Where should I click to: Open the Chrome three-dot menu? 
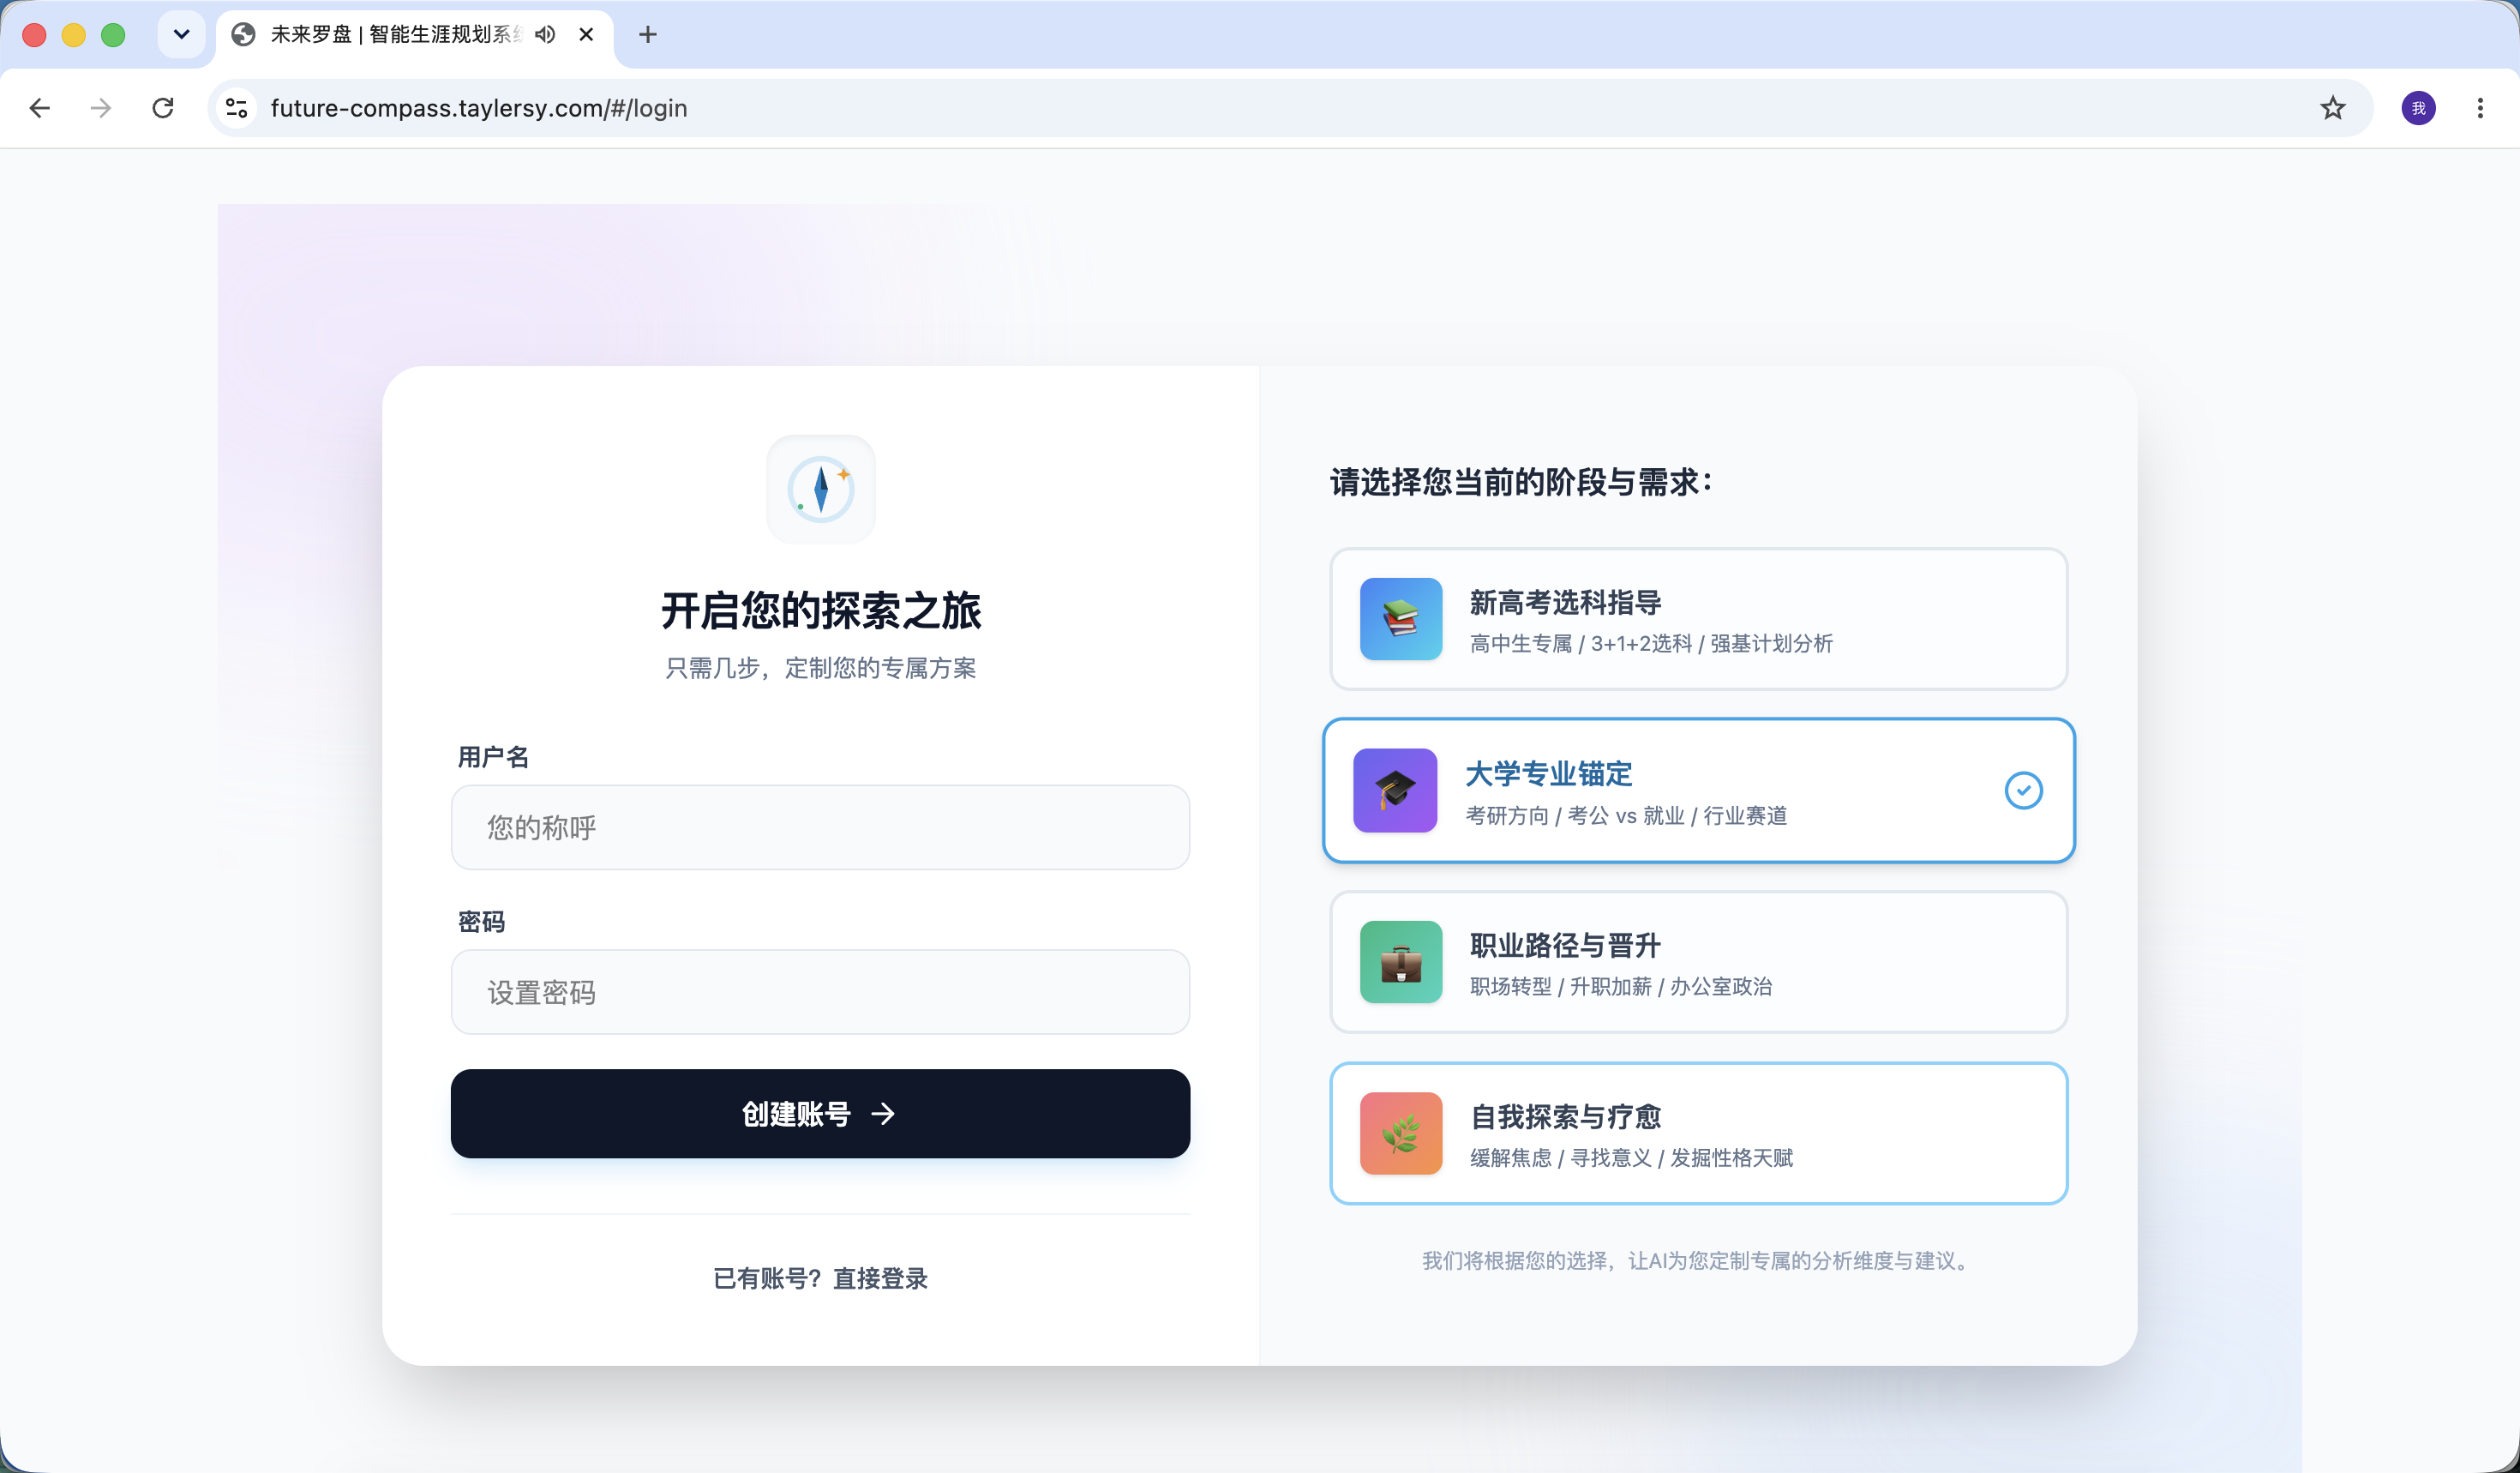pos(2480,108)
